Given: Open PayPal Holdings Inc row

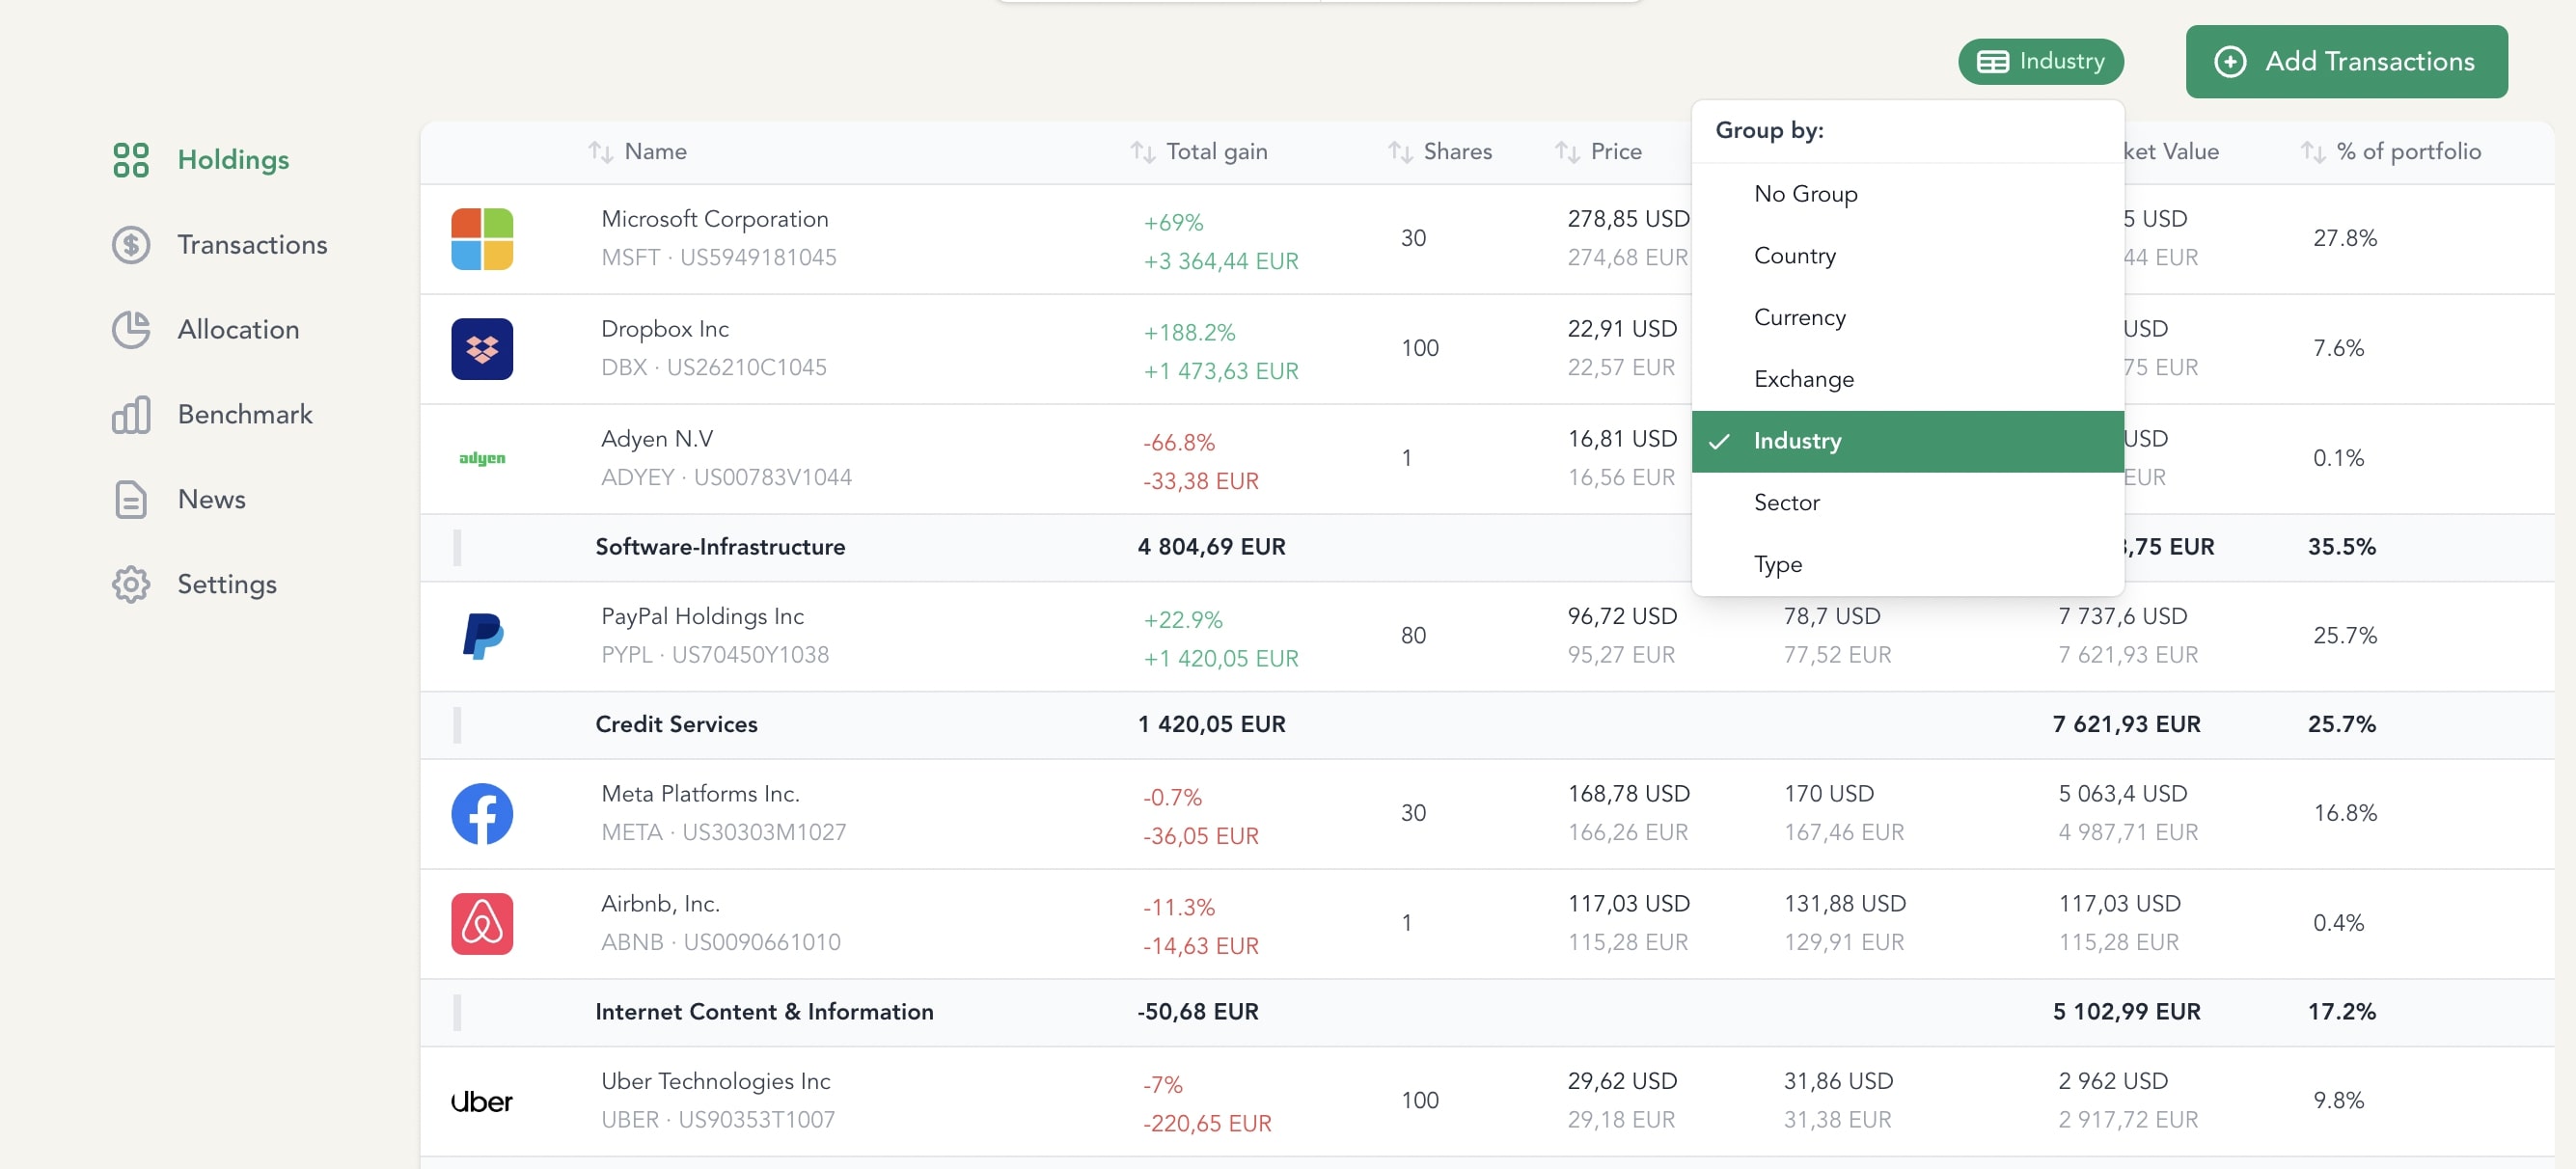Looking at the screenshot, I should coord(1486,636).
